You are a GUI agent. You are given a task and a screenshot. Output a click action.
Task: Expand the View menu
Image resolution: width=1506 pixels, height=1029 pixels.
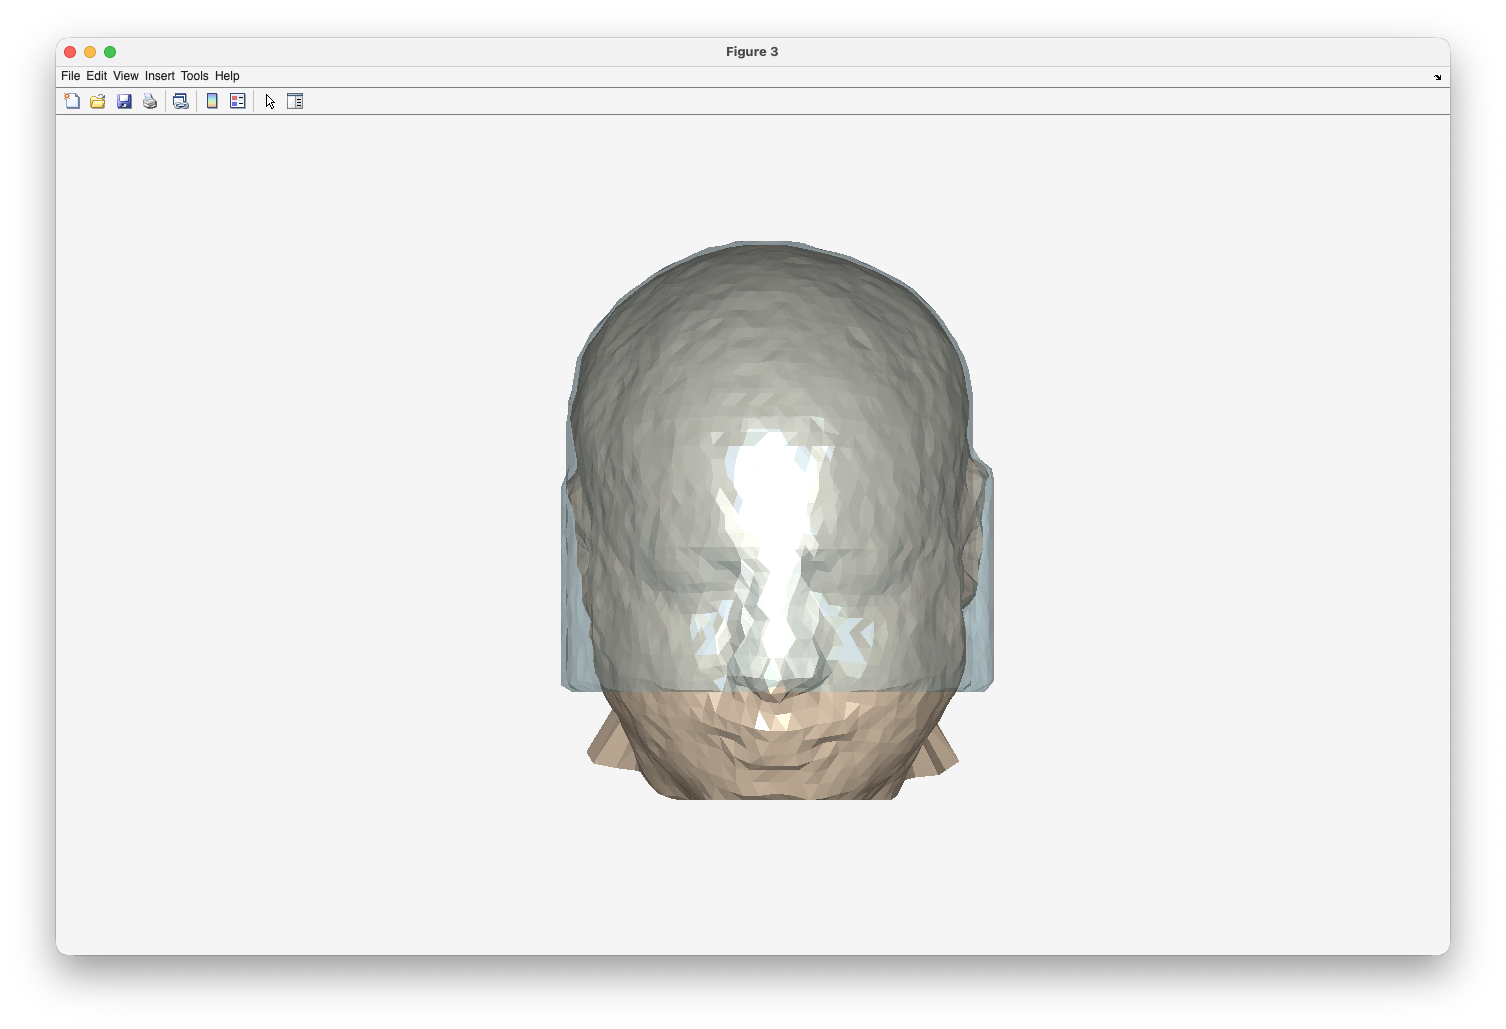coord(125,76)
